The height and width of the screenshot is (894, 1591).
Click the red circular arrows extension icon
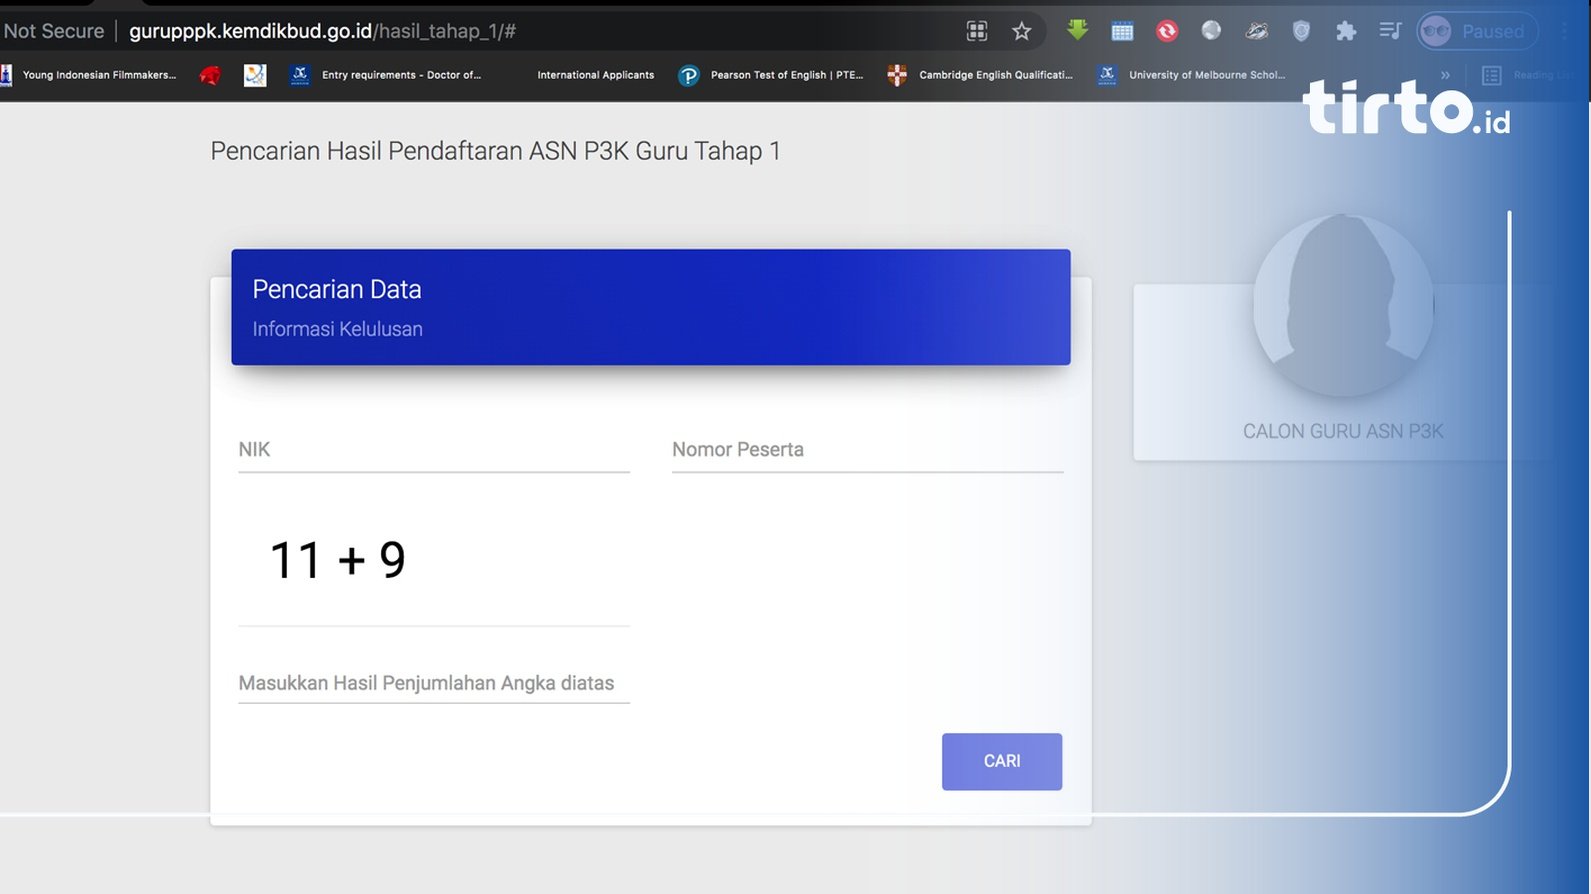point(1167,31)
